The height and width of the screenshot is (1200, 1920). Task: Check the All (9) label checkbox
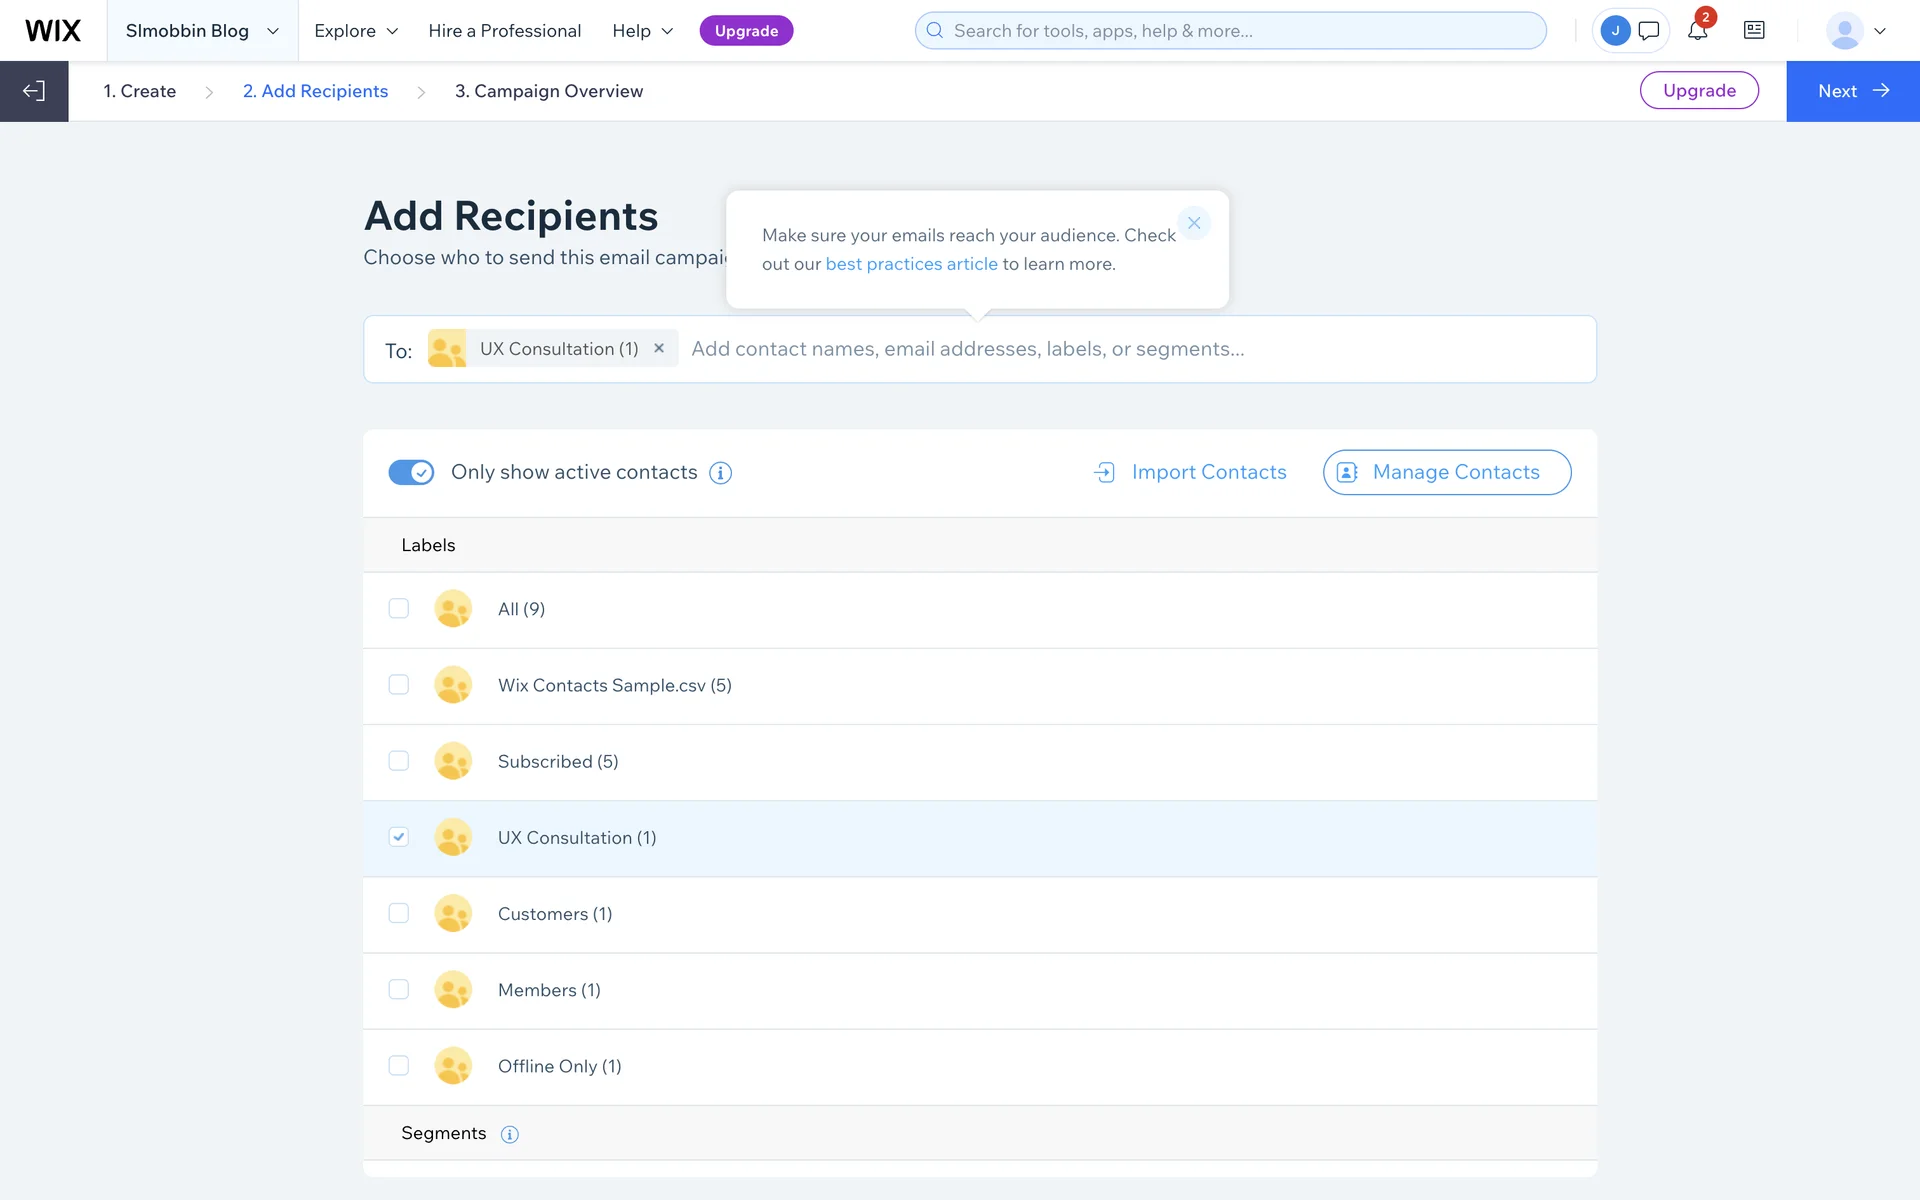[x=399, y=609]
